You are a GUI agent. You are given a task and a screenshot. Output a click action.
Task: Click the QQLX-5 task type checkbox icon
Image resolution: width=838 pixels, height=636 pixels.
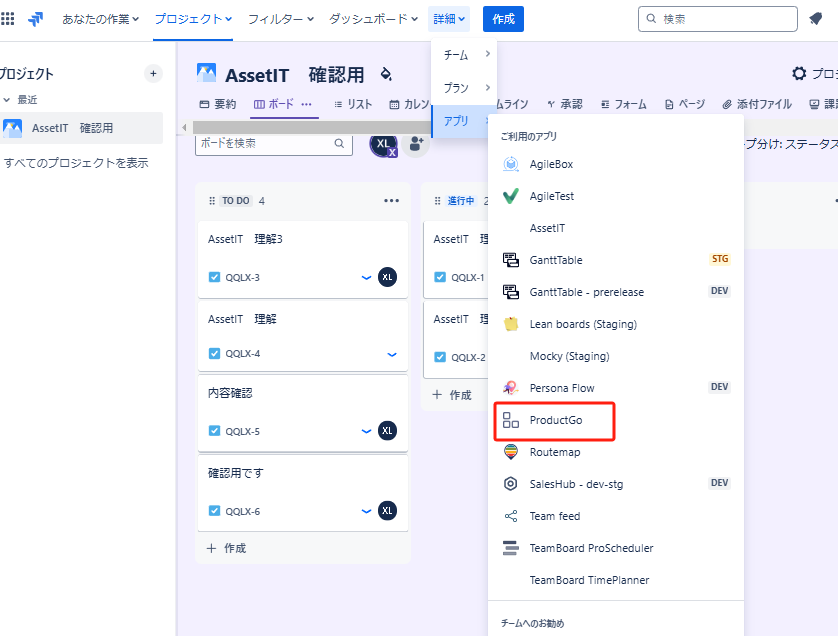pos(214,431)
